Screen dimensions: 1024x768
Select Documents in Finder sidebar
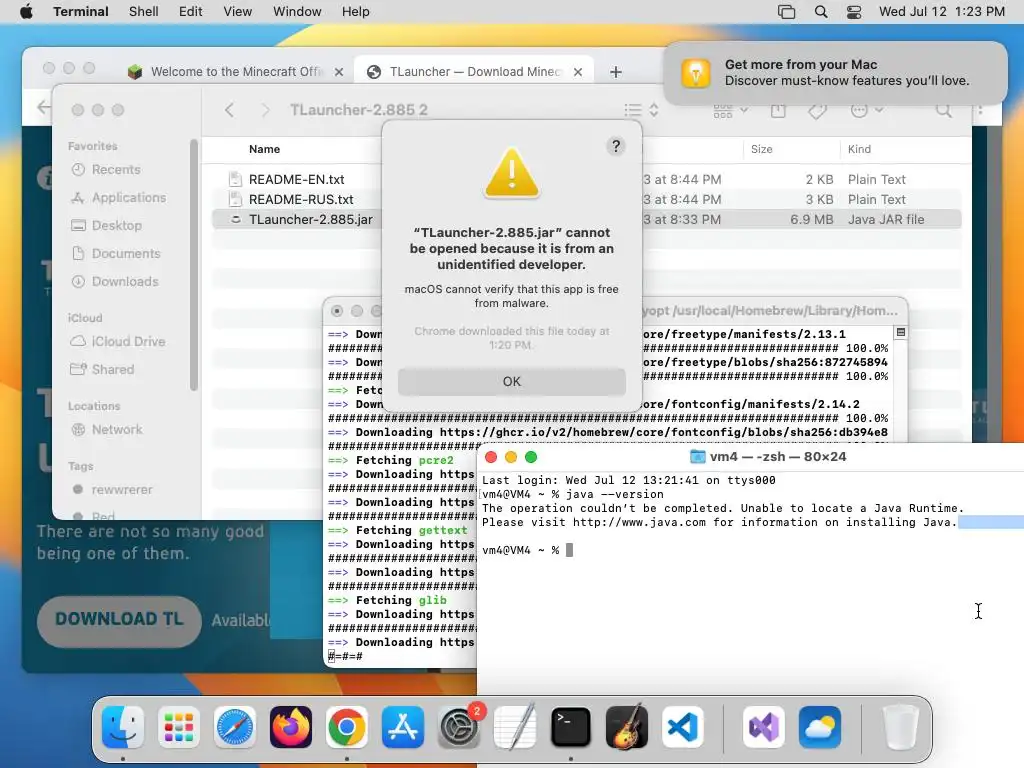125,253
